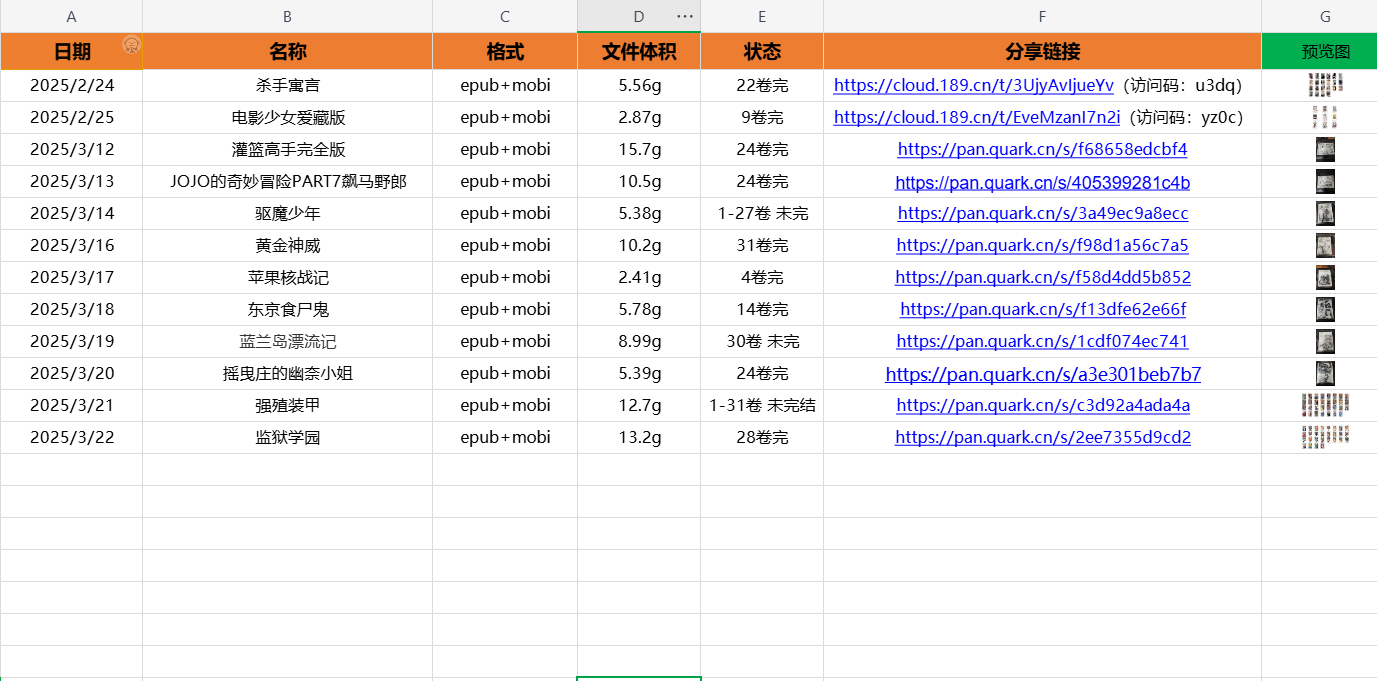
Task: Open the quark link ending c3d92a4ada4a
Action: click(x=1042, y=406)
